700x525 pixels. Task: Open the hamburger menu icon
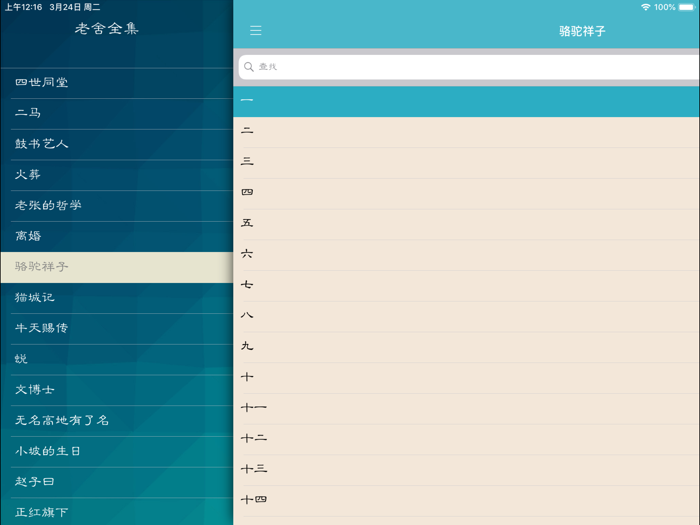click(x=255, y=30)
